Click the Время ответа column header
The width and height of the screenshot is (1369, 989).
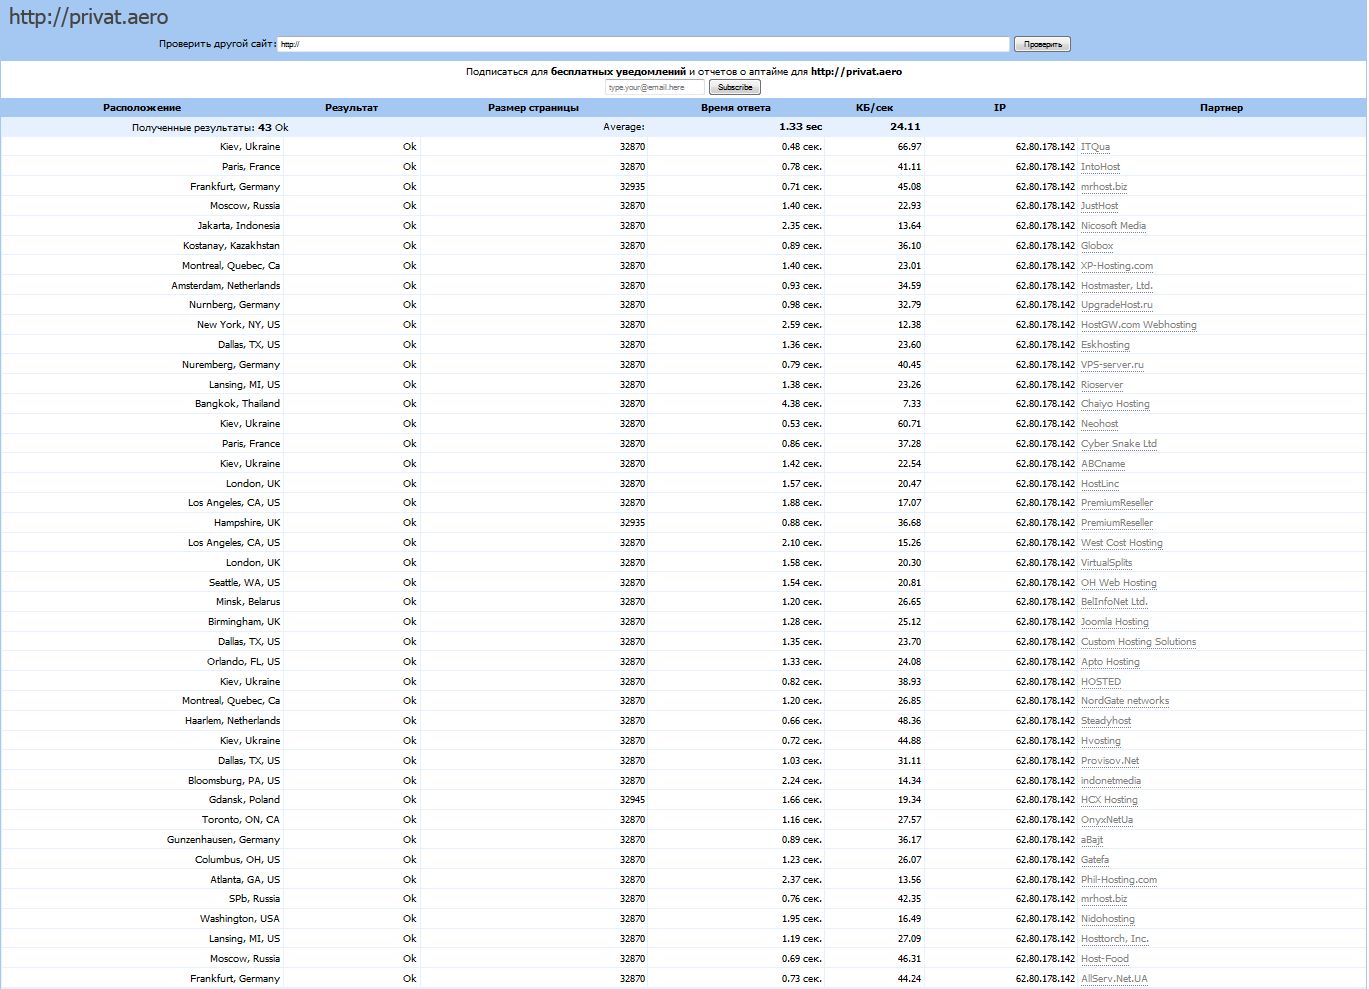(735, 108)
